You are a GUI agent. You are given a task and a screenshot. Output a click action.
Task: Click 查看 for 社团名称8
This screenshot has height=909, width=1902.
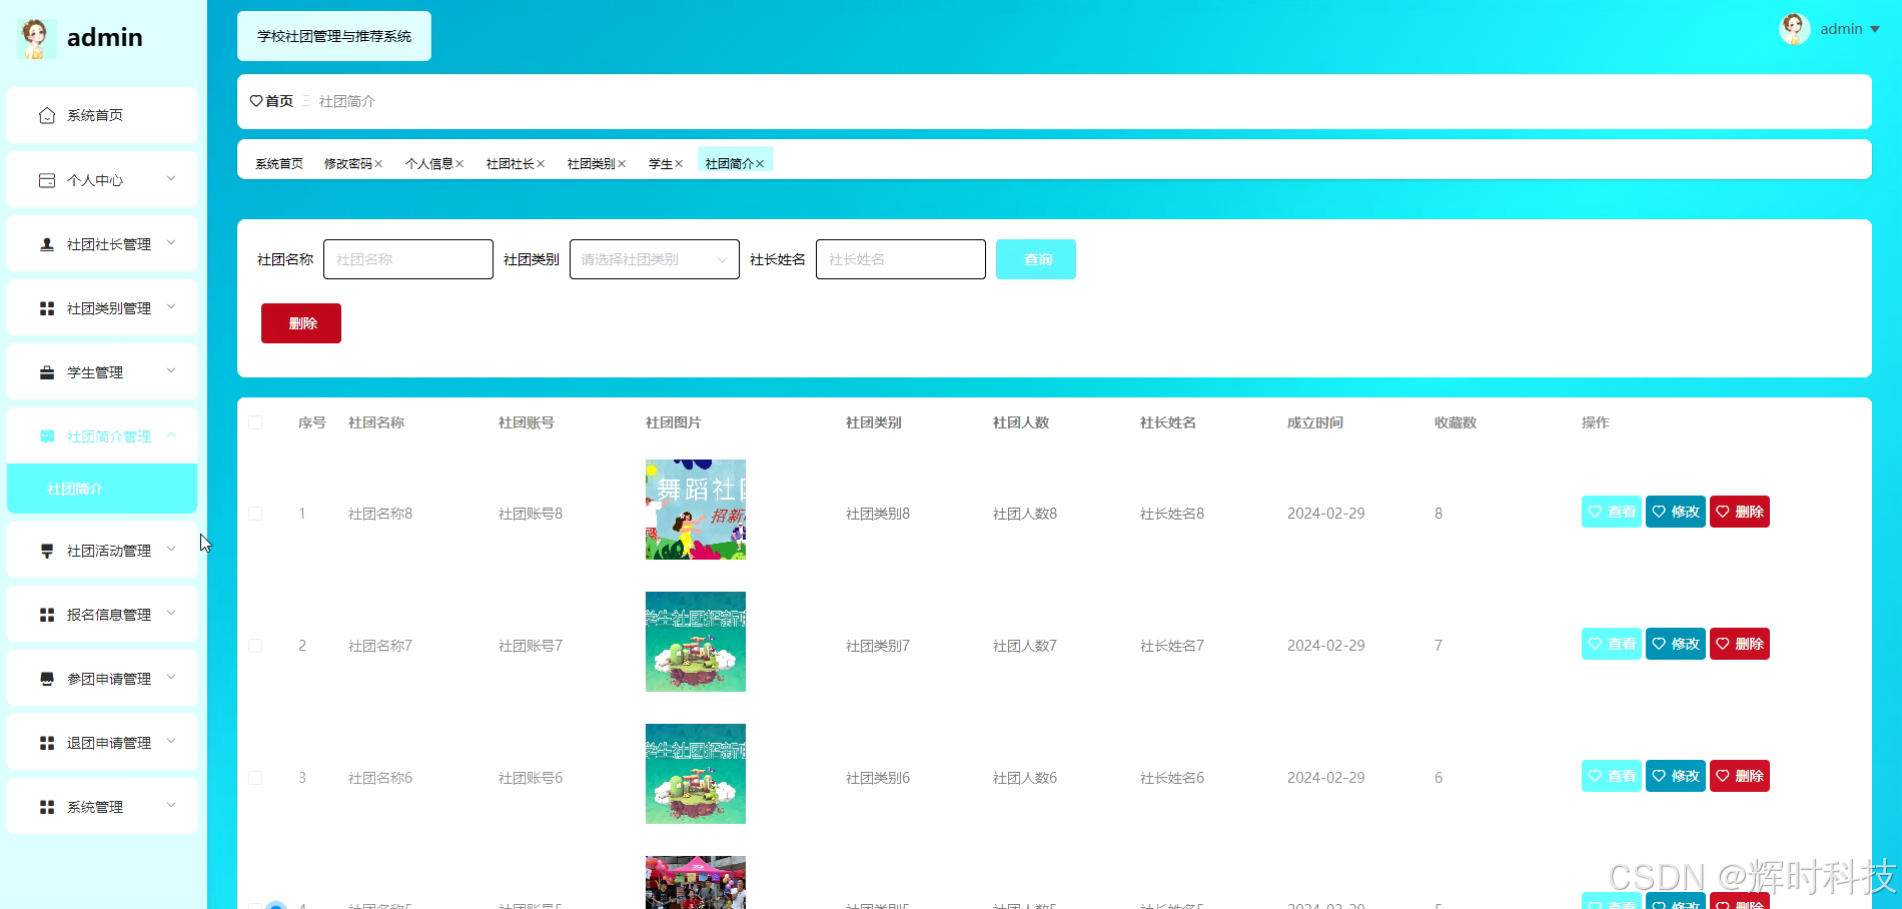tap(1611, 512)
